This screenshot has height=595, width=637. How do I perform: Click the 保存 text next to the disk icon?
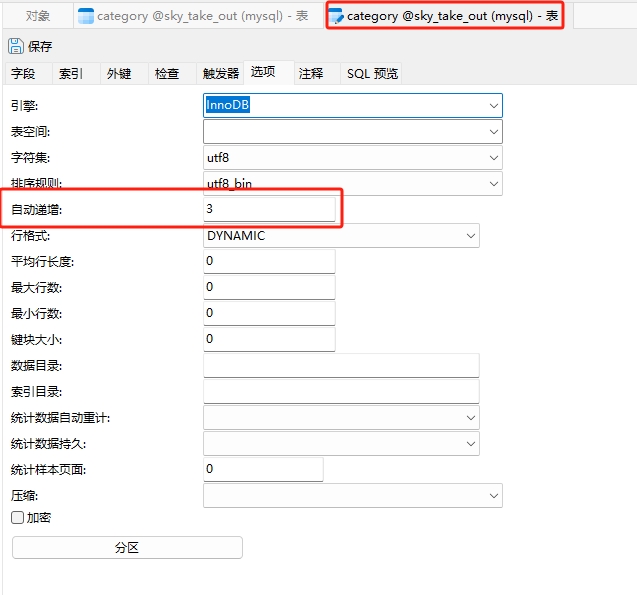40,47
